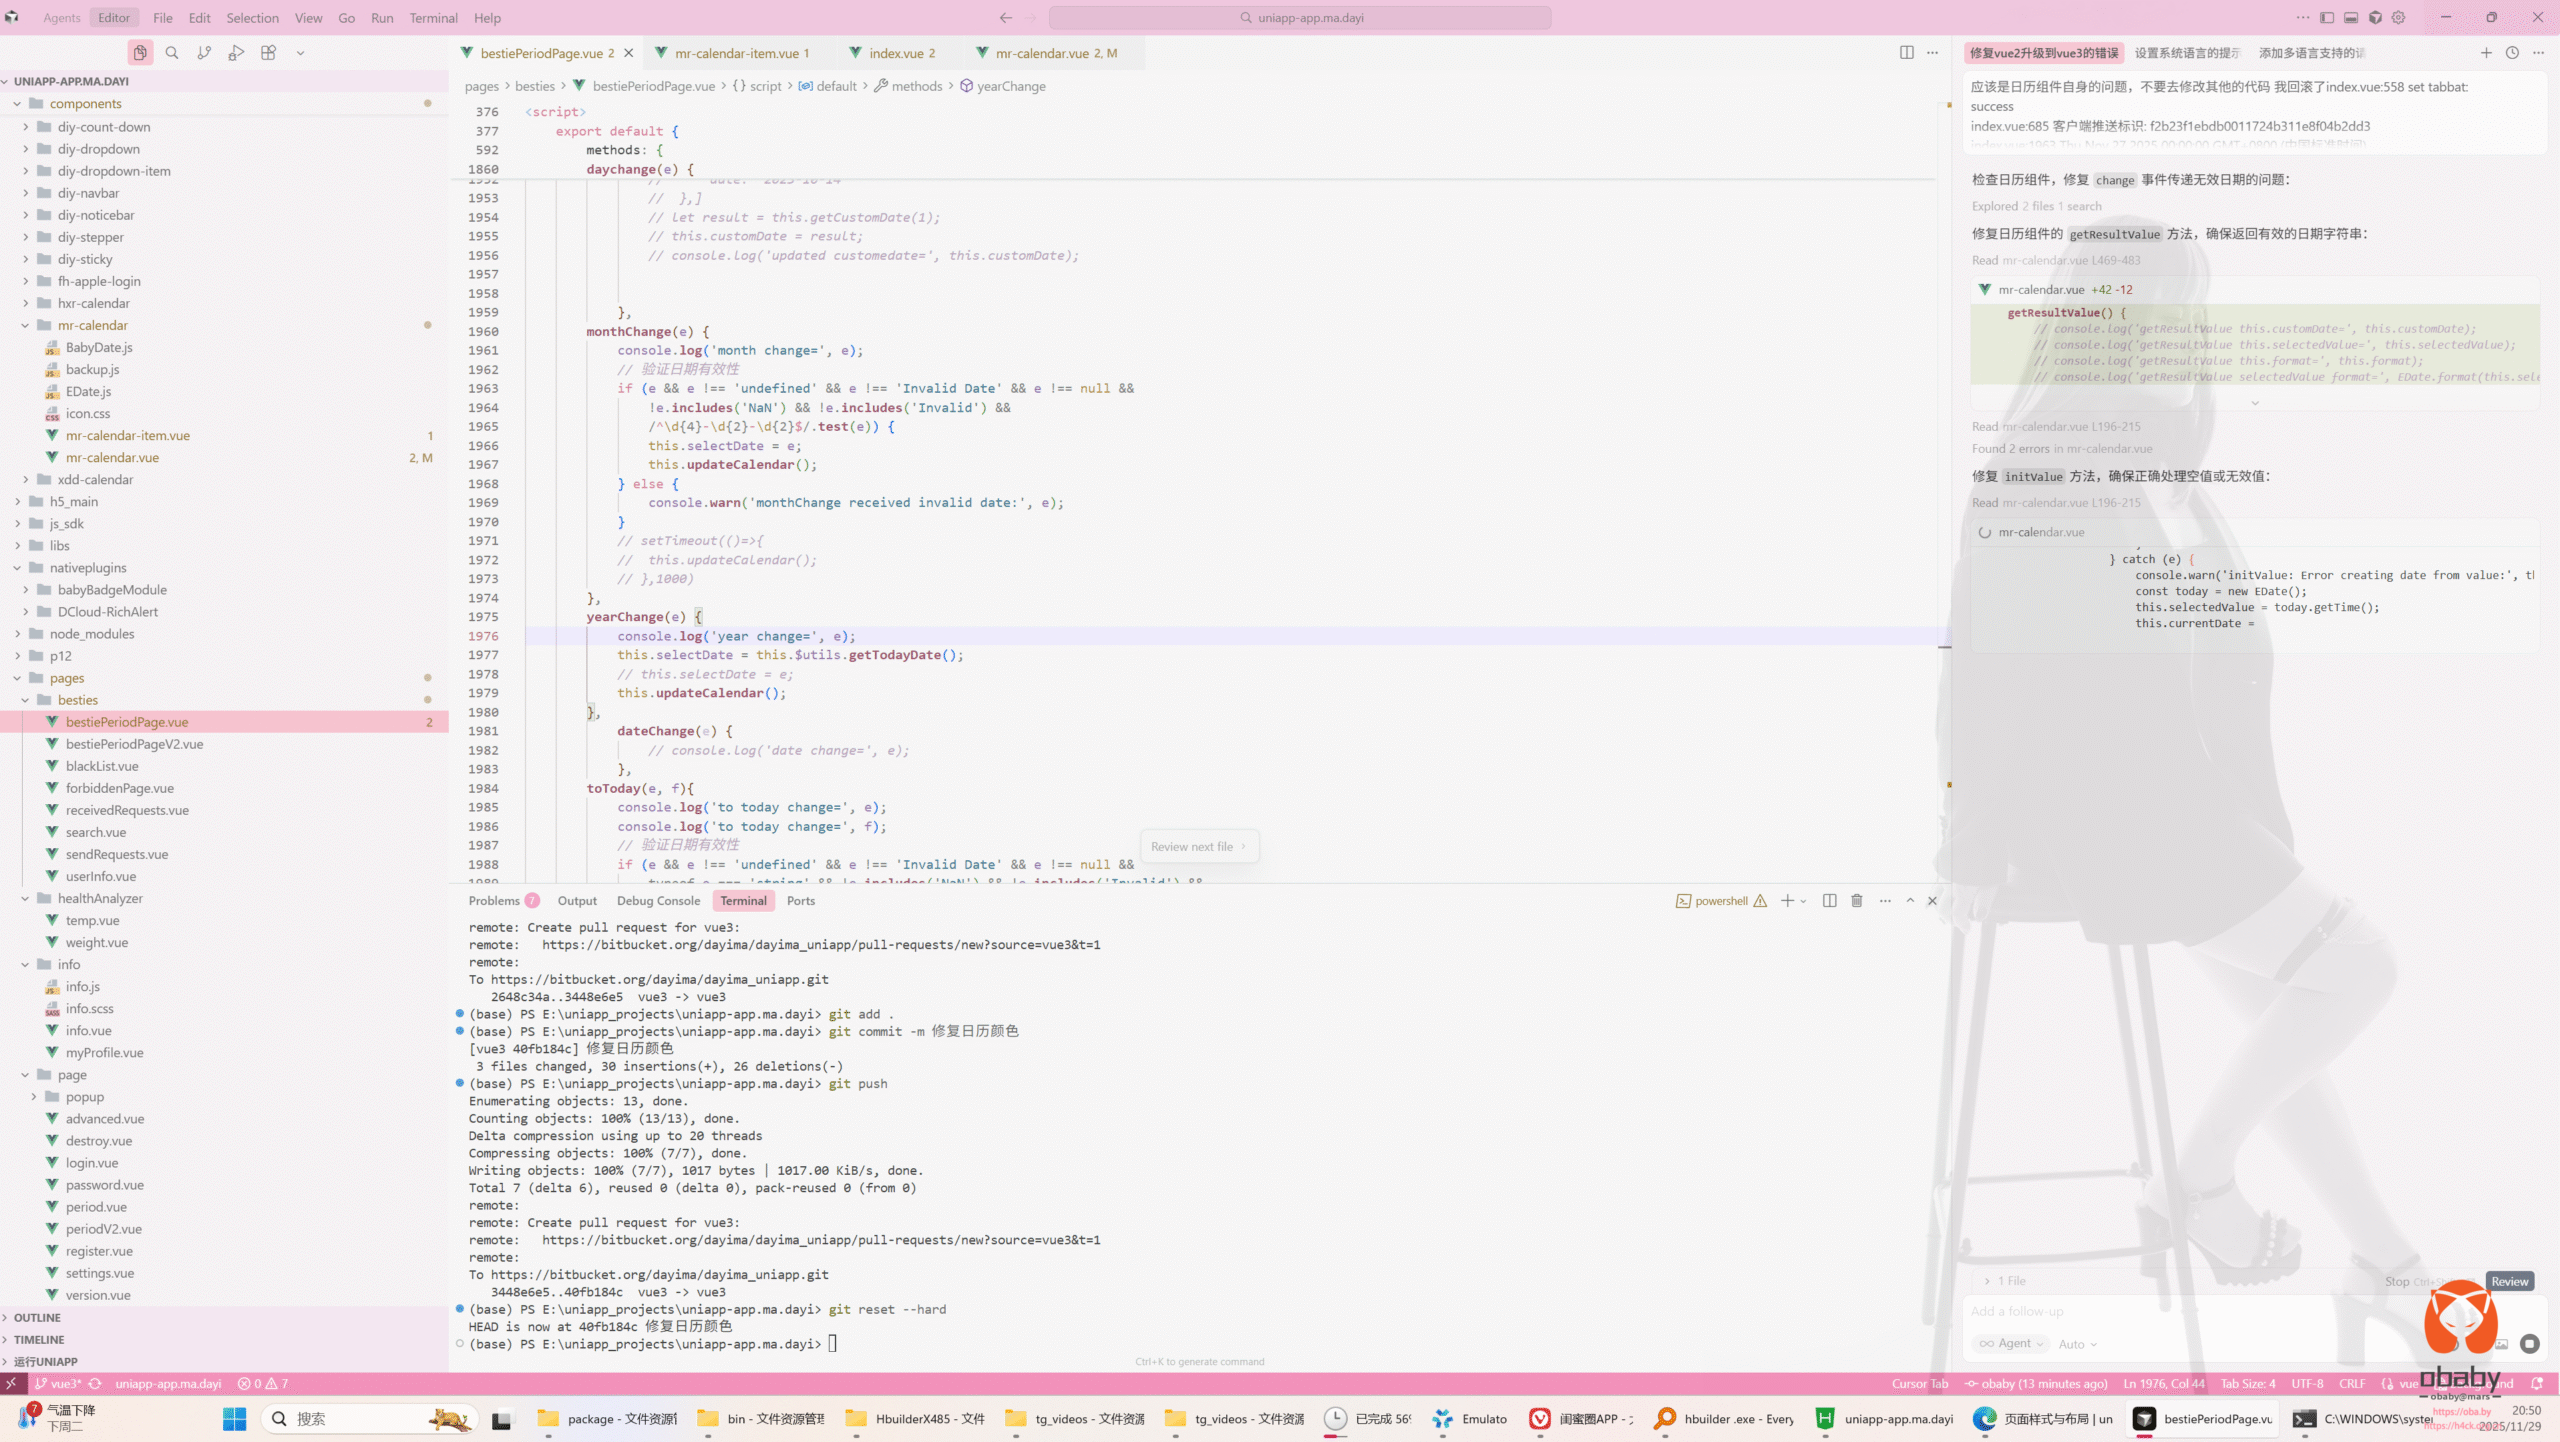Switch to Agents mode toggle
This screenshot has width=2560, height=1442.
(61, 18)
